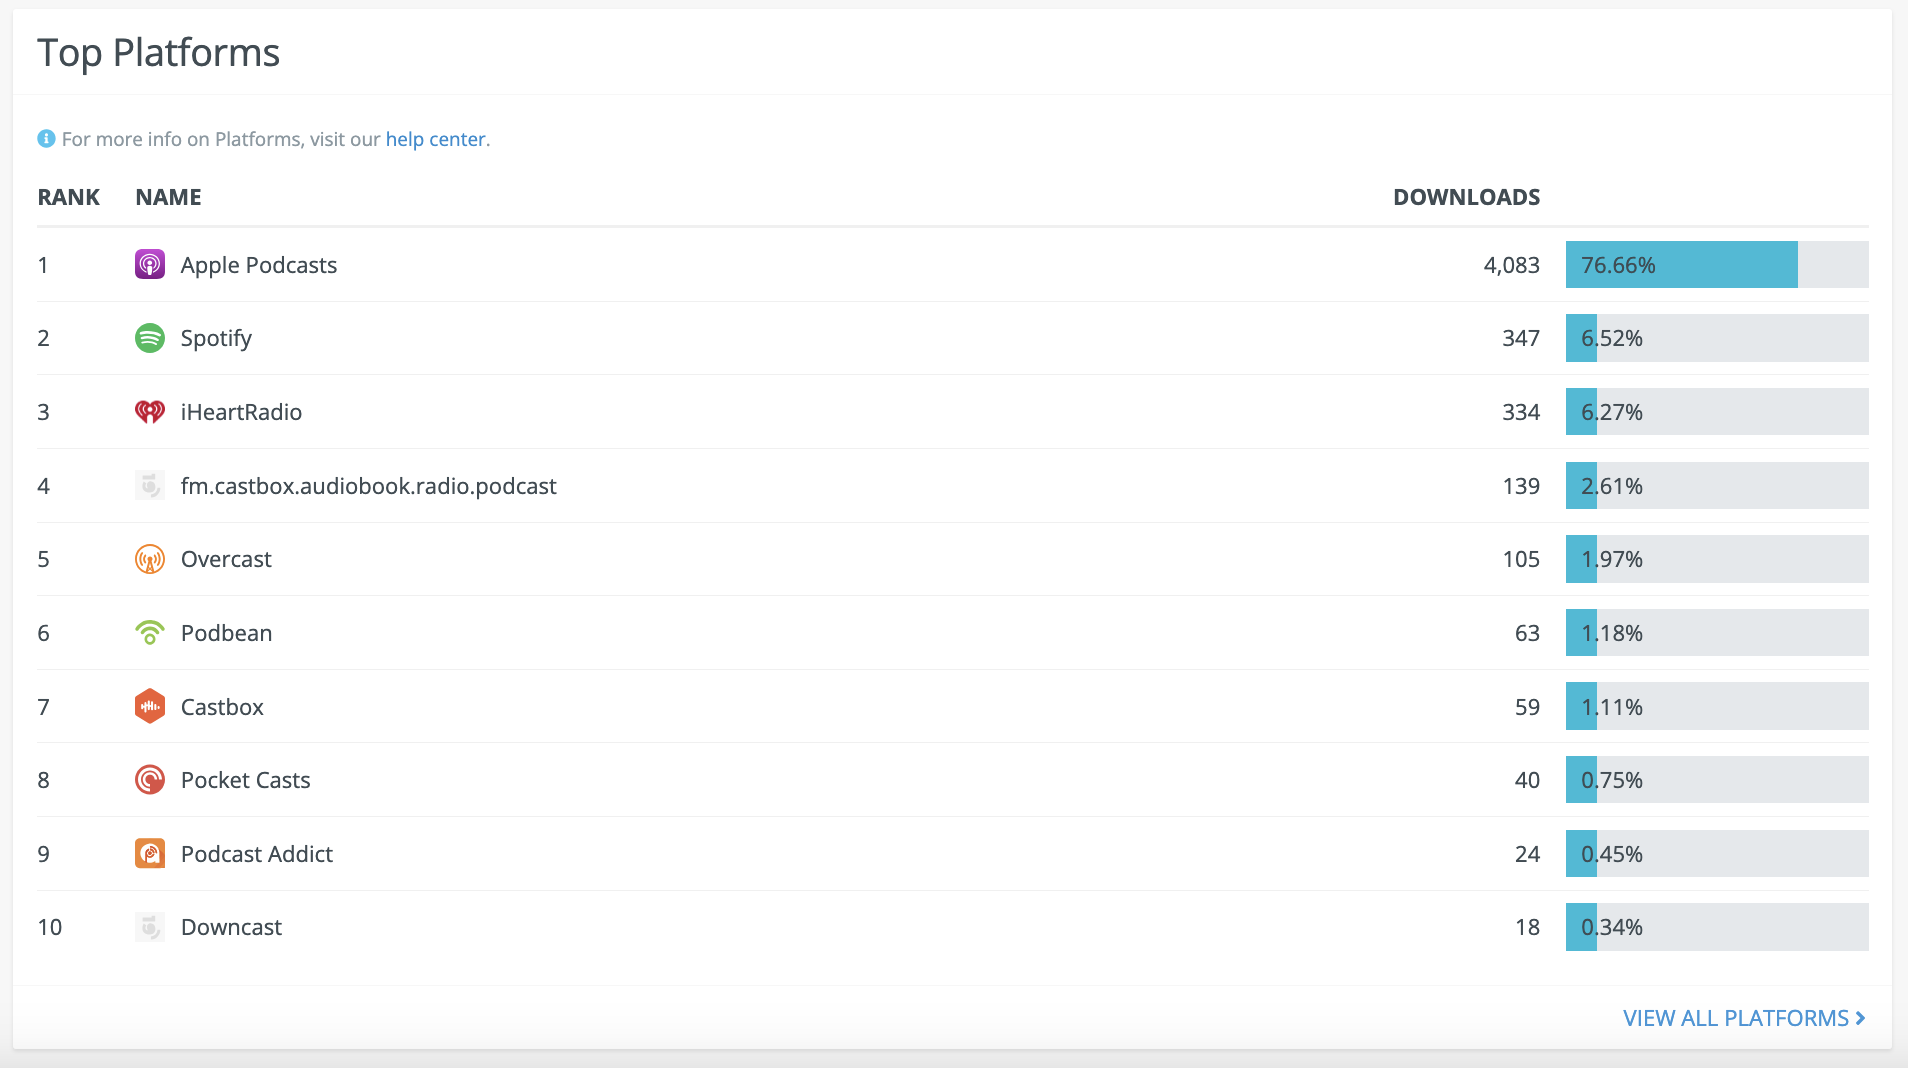Click the green Podbean wifi-style icon

pyautogui.click(x=150, y=633)
